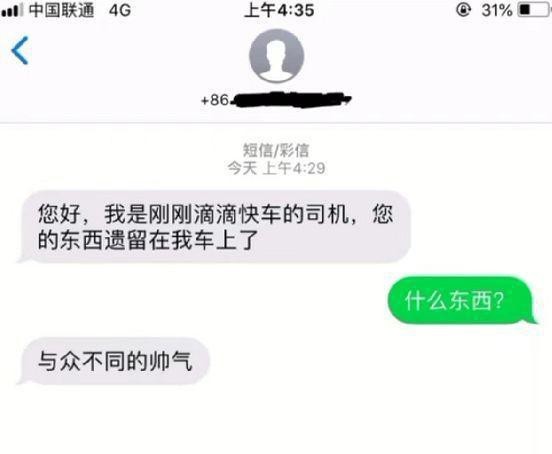Select the driver's 滴滴快车 message bubble
Image resolution: width=552 pixels, height=454 pixels.
click(215, 227)
